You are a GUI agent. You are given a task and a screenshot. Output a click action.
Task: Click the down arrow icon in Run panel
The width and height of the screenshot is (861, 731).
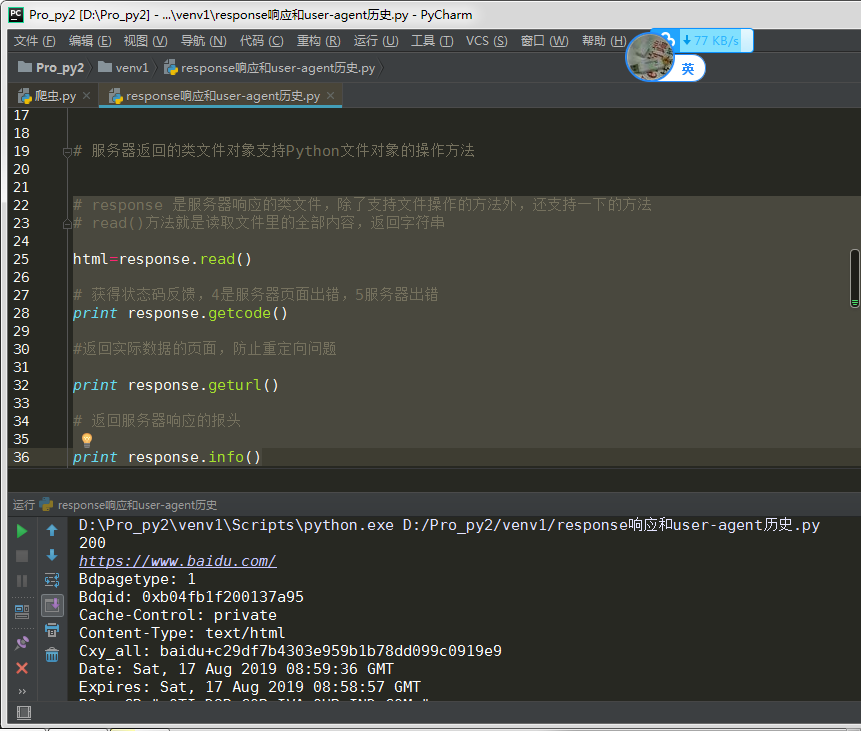(x=52, y=555)
